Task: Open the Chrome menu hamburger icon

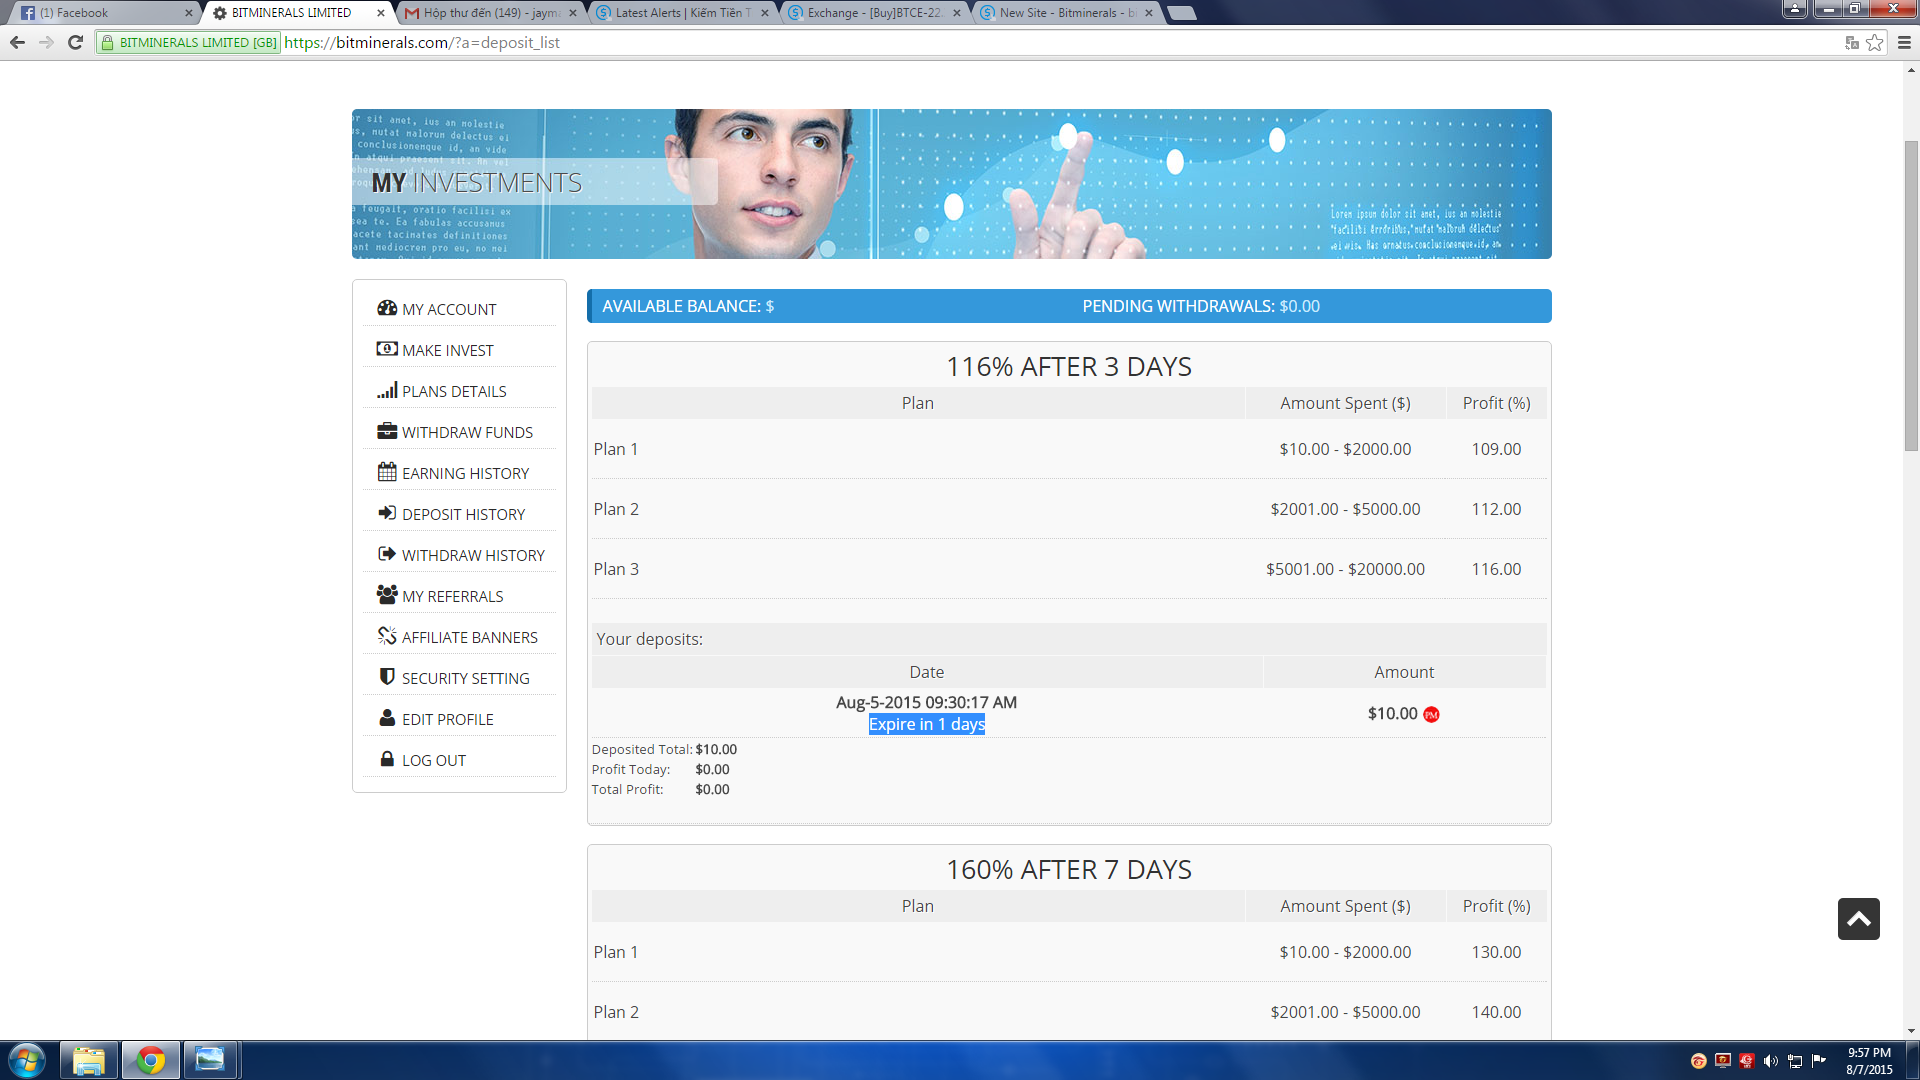Action: coord(1904,42)
